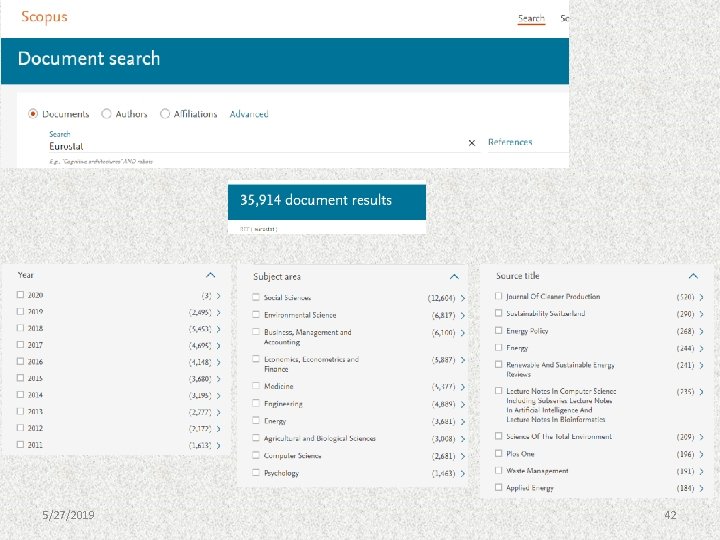Click arrow beside Sustainability Switzerland count

[702, 314]
